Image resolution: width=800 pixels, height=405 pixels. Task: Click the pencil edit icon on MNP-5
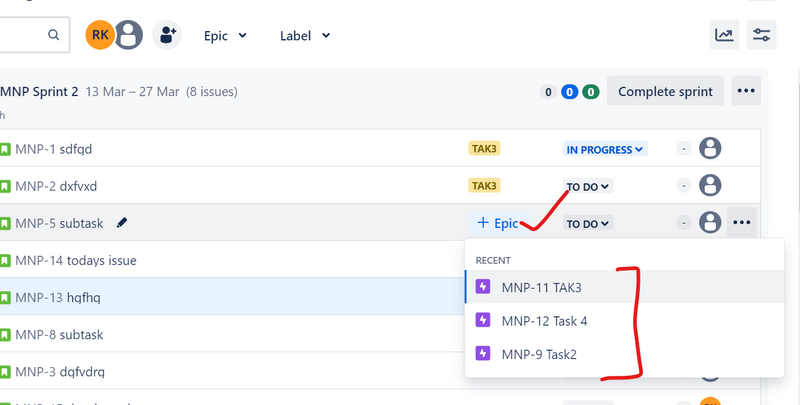[122, 222]
